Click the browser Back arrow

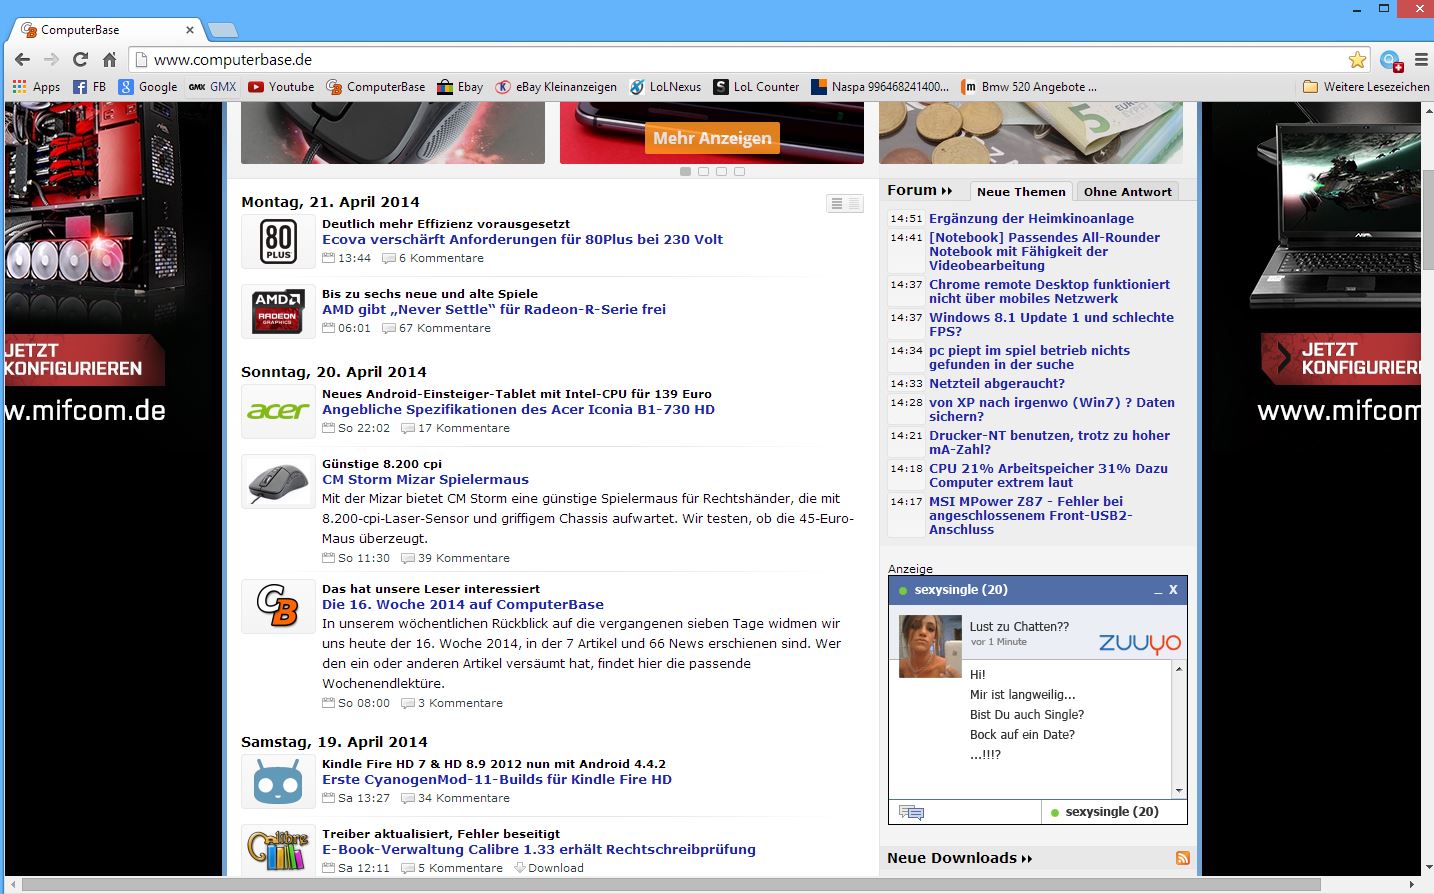pos(22,60)
